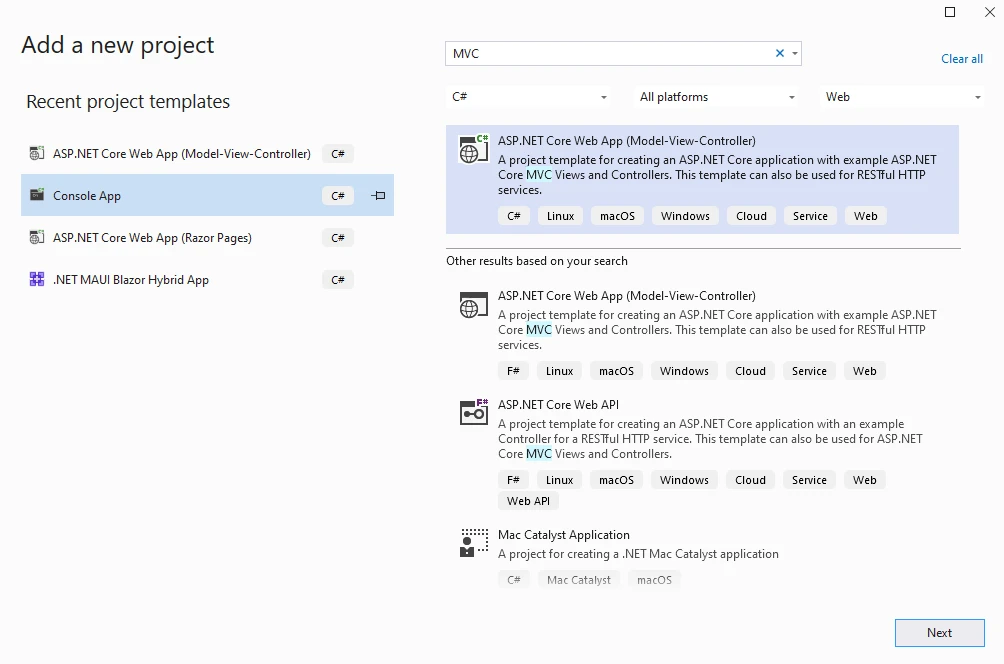1004x664 pixels.
Task: Choose the ASP.NET Core Web API result
Action: point(558,405)
